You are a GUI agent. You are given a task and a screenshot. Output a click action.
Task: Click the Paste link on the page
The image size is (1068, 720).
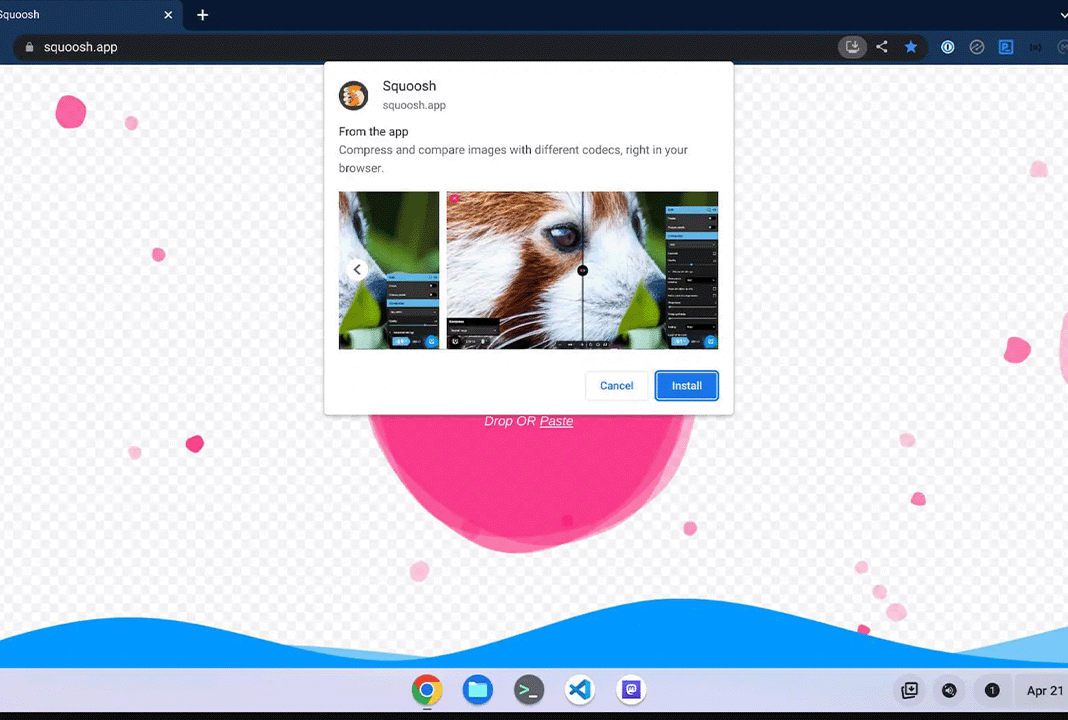[556, 421]
